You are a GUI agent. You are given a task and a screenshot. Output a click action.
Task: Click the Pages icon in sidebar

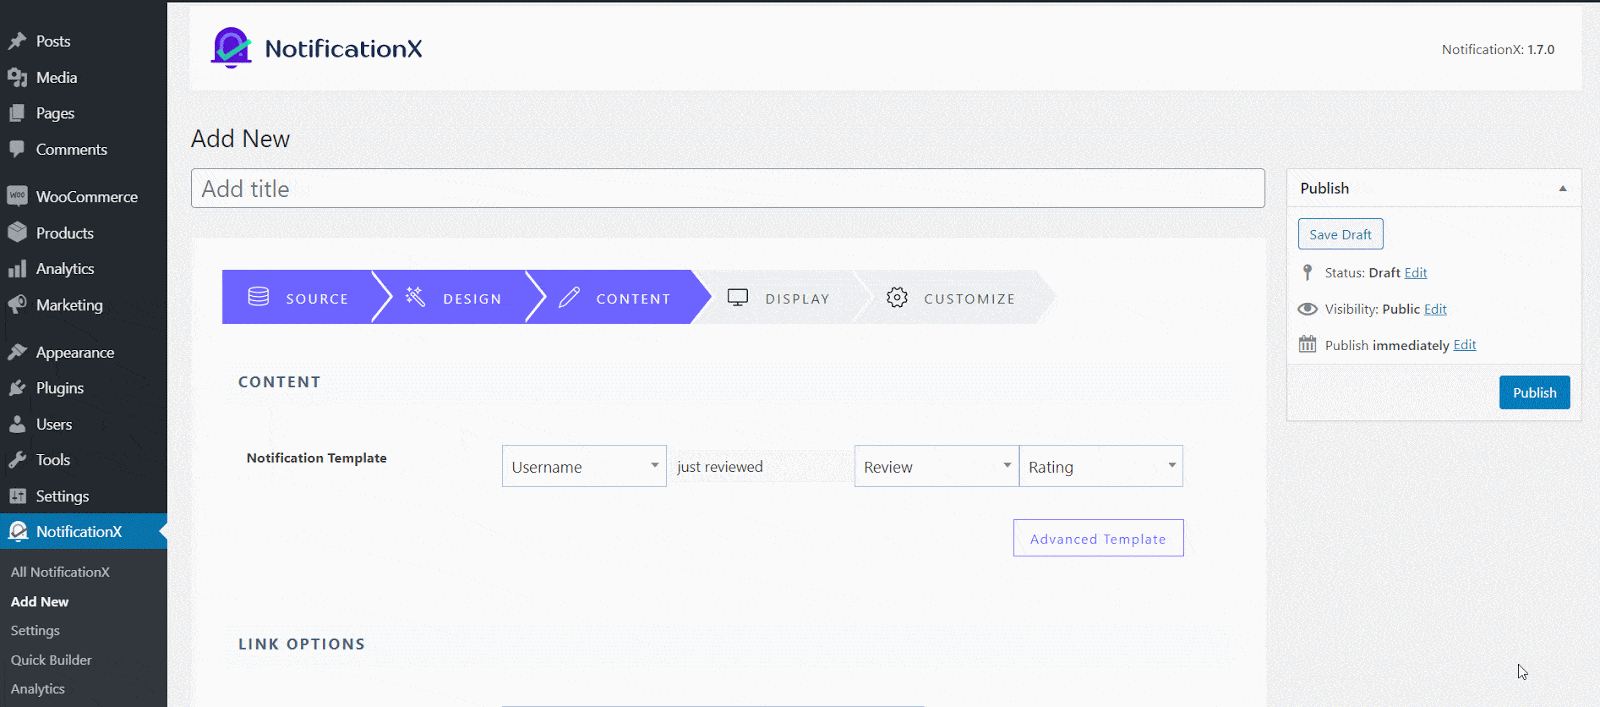[17, 113]
